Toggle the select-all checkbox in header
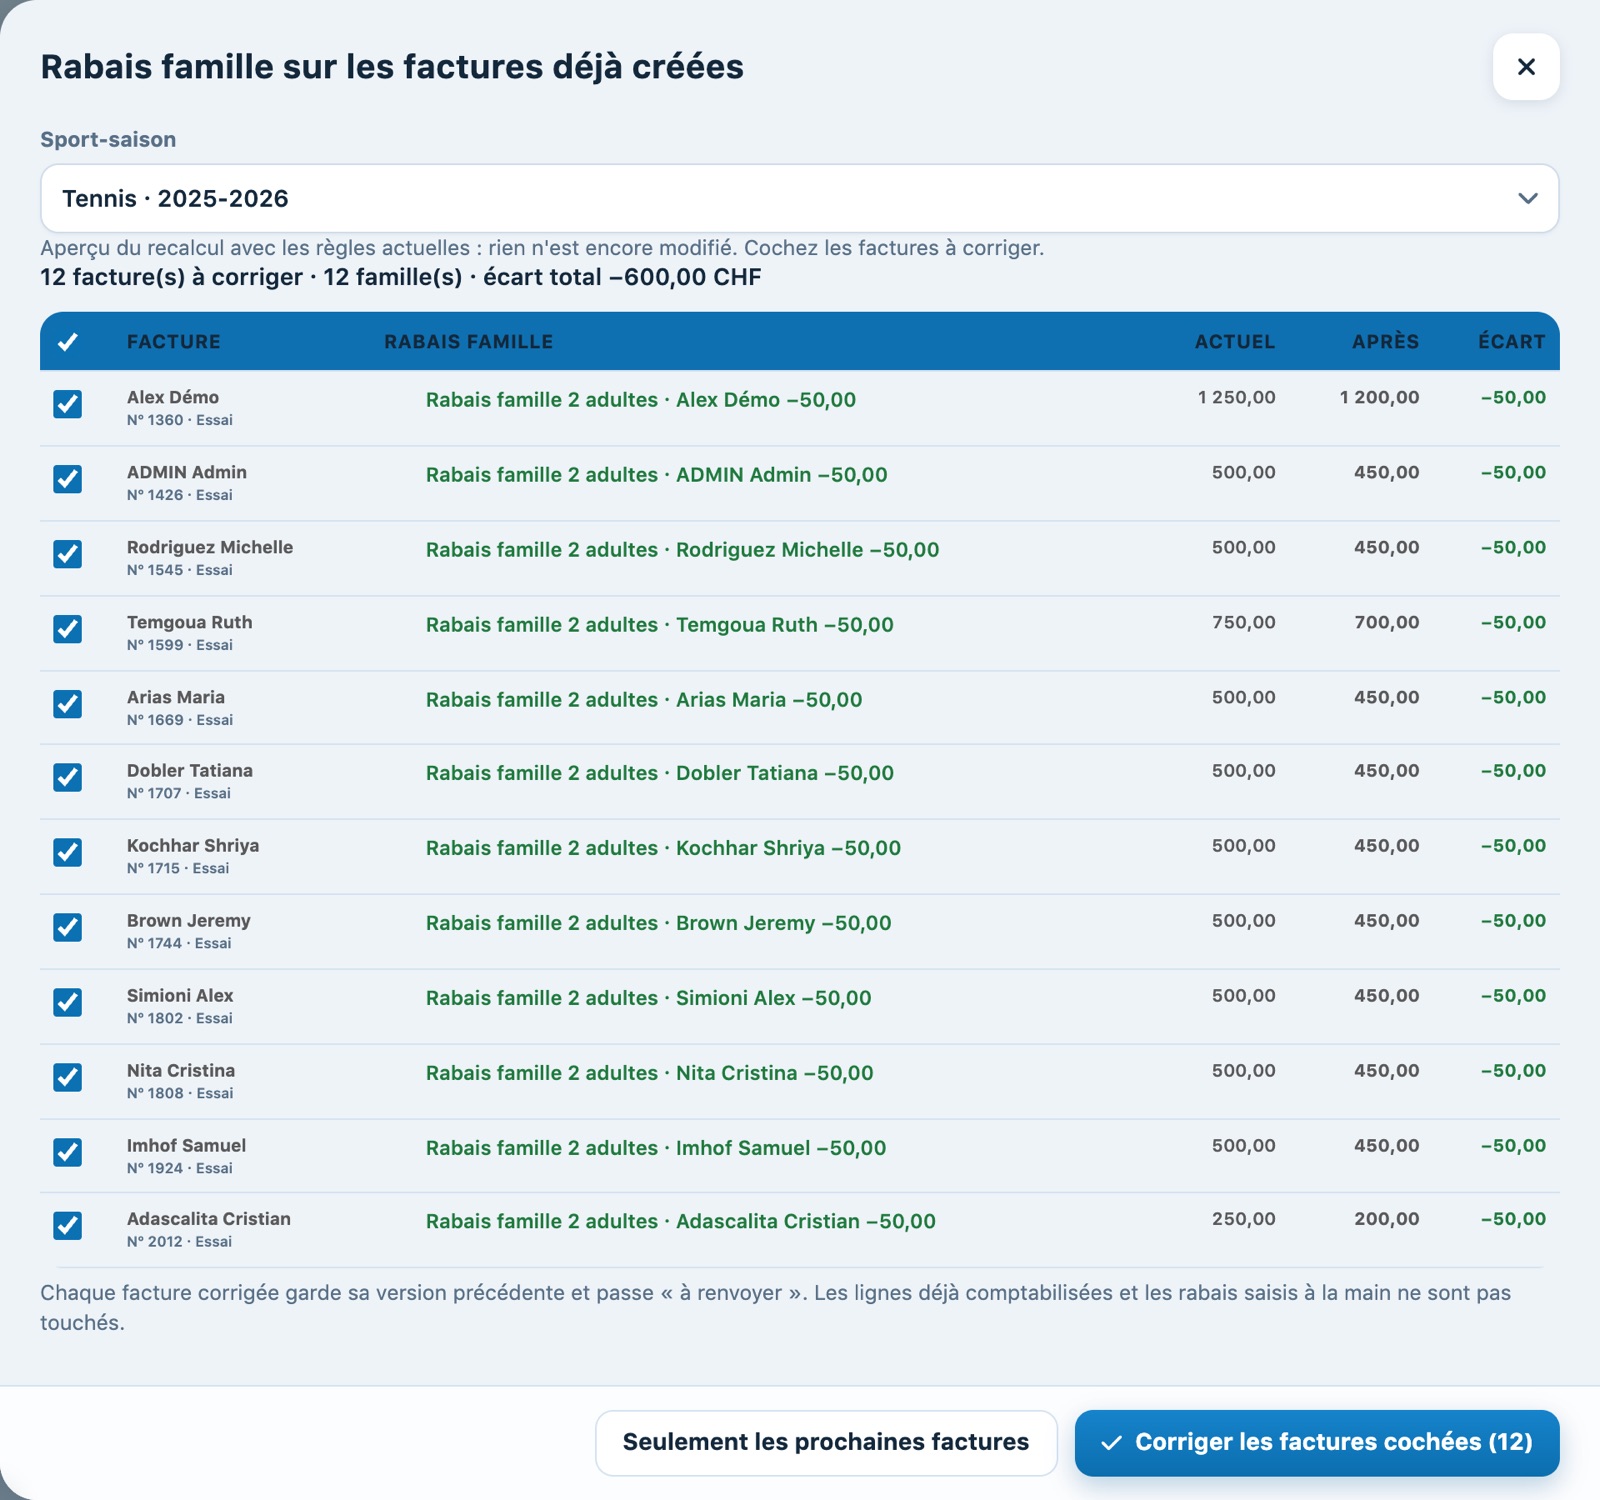Viewport: 1600px width, 1500px height. [x=67, y=342]
